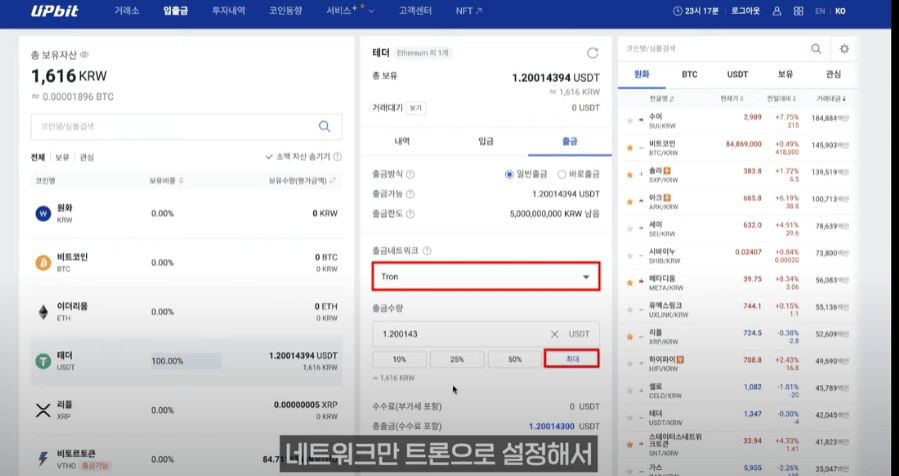Switch to 내역 tab
The width and height of the screenshot is (899, 476).
402,142
